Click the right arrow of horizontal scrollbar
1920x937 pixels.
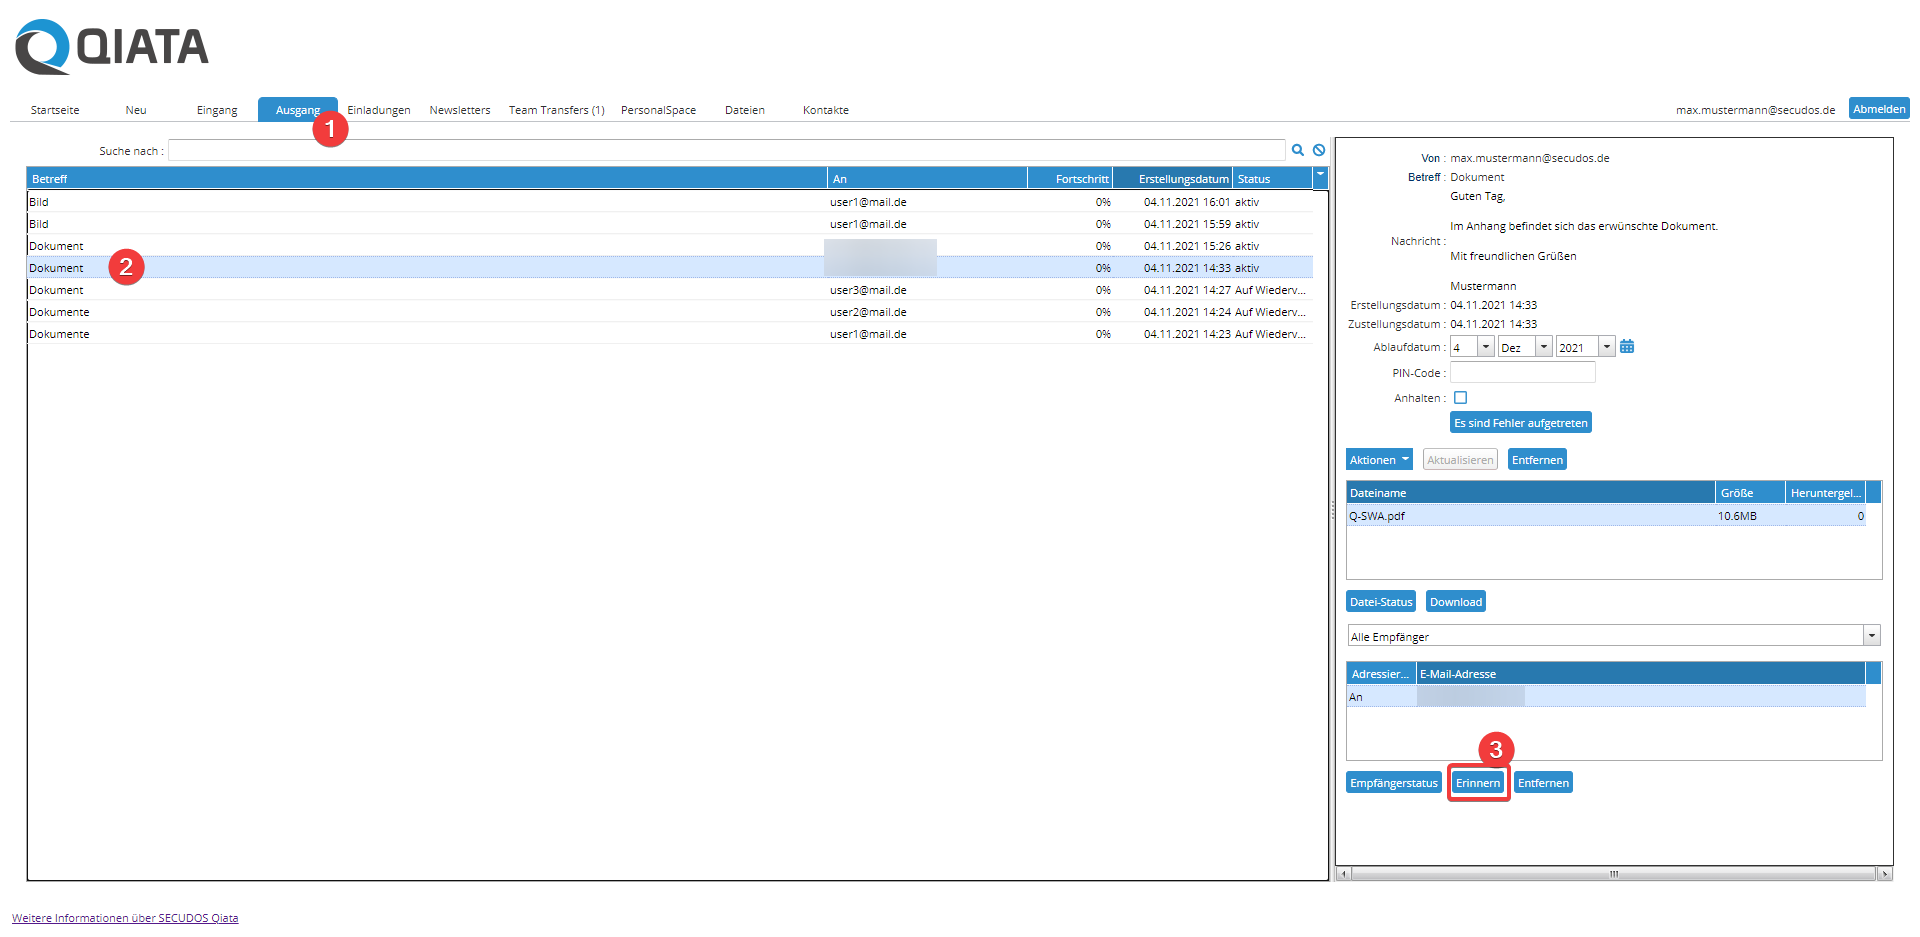click(x=1885, y=874)
